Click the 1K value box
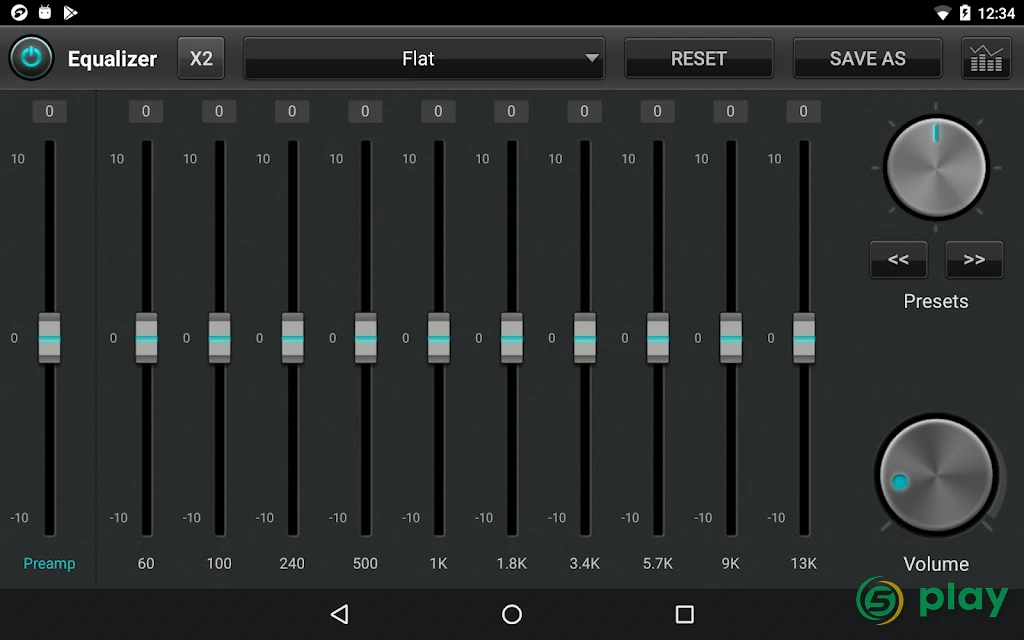The height and width of the screenshot is (640, 1024). (x=439, y=111)
